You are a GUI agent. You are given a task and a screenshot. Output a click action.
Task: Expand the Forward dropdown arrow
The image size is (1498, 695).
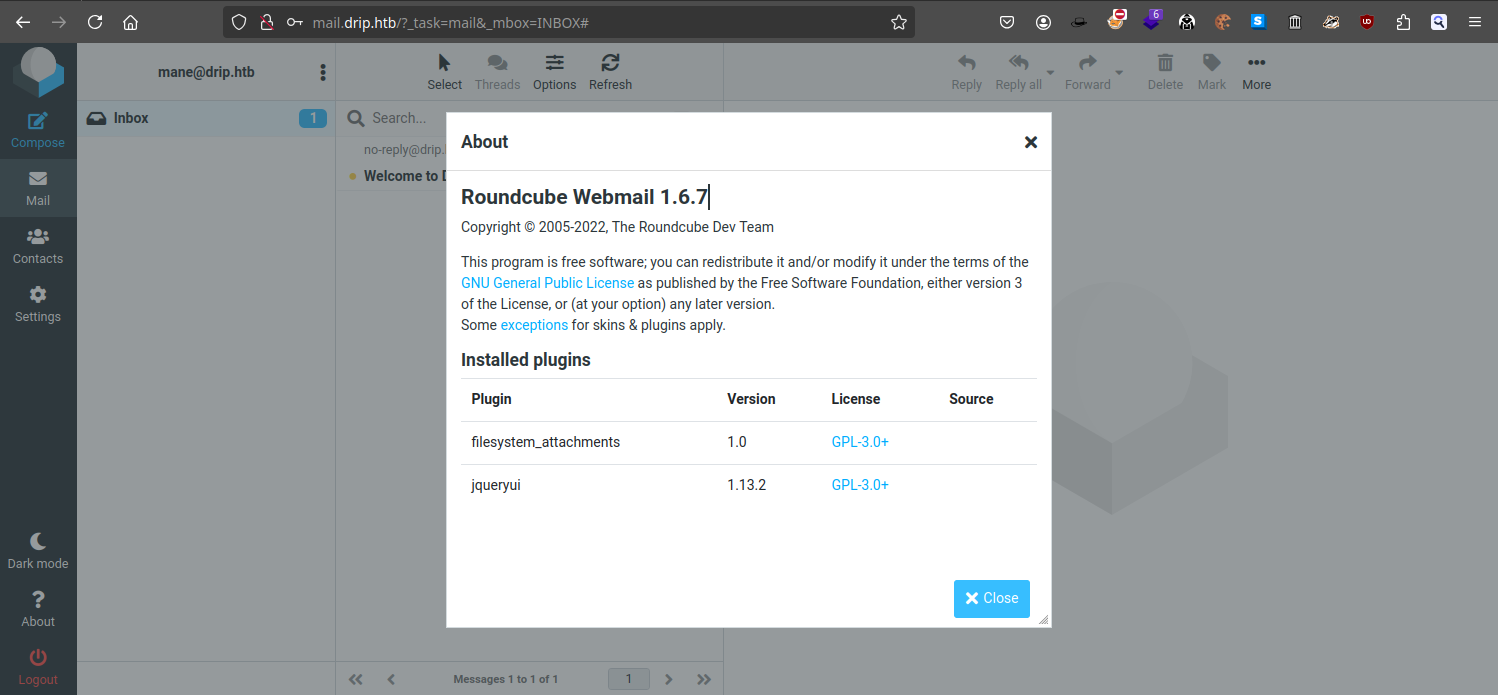coord(1119,72)
